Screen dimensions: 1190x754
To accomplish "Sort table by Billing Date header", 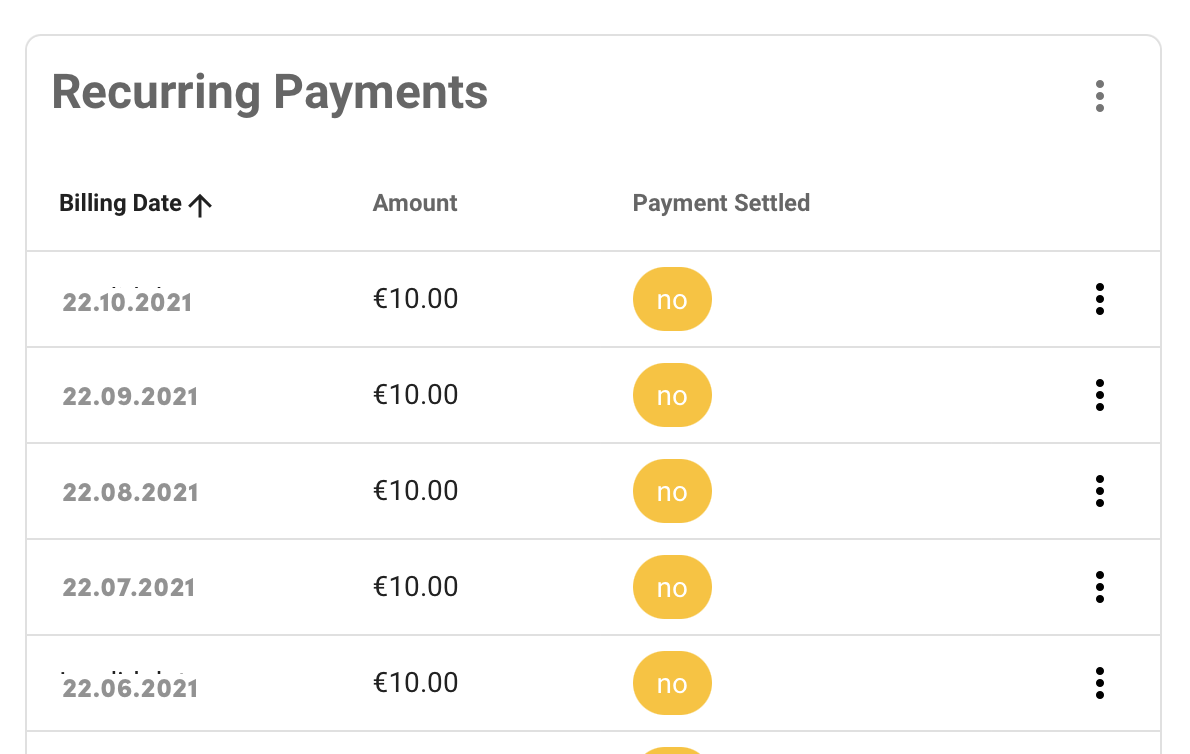I will (x=120, y=203).
